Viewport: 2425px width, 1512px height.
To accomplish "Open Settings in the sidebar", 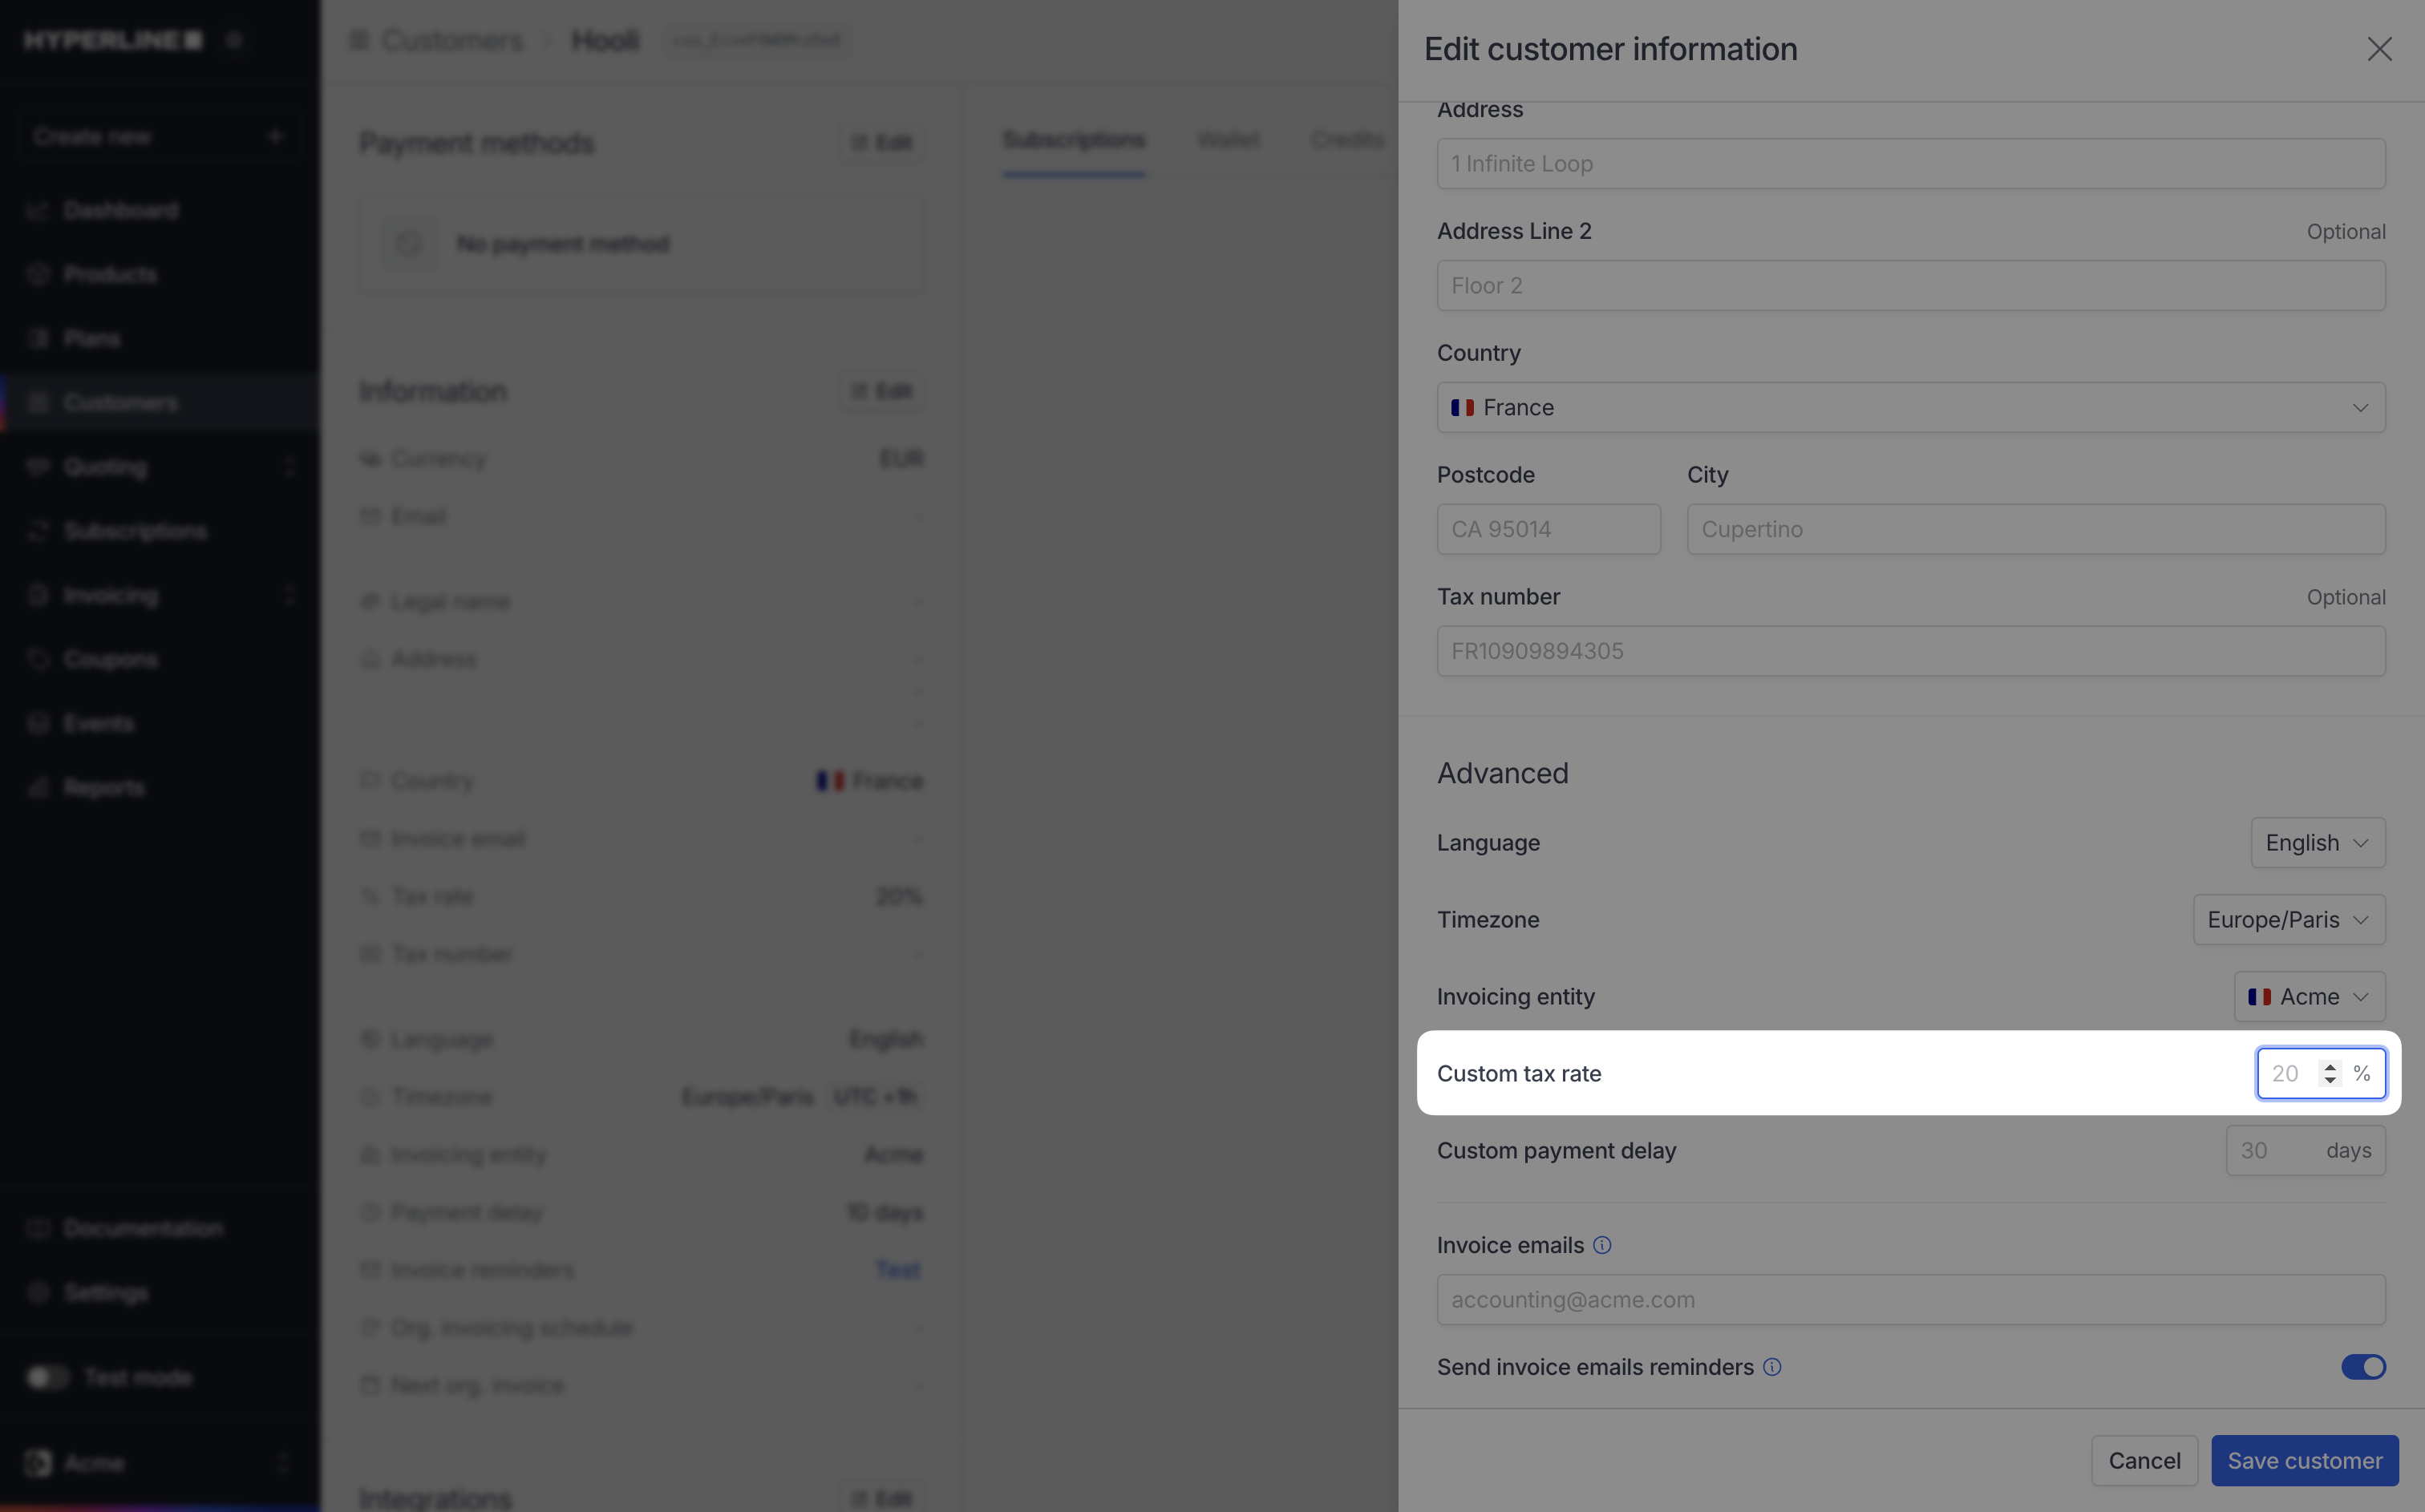I will point(160,1292).
